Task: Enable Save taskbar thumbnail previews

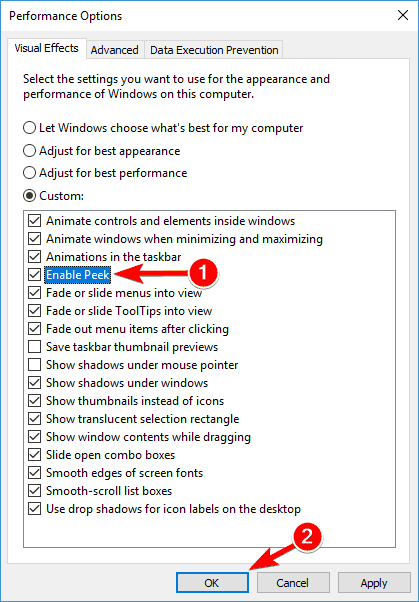Action: click(x=35, y=347)
